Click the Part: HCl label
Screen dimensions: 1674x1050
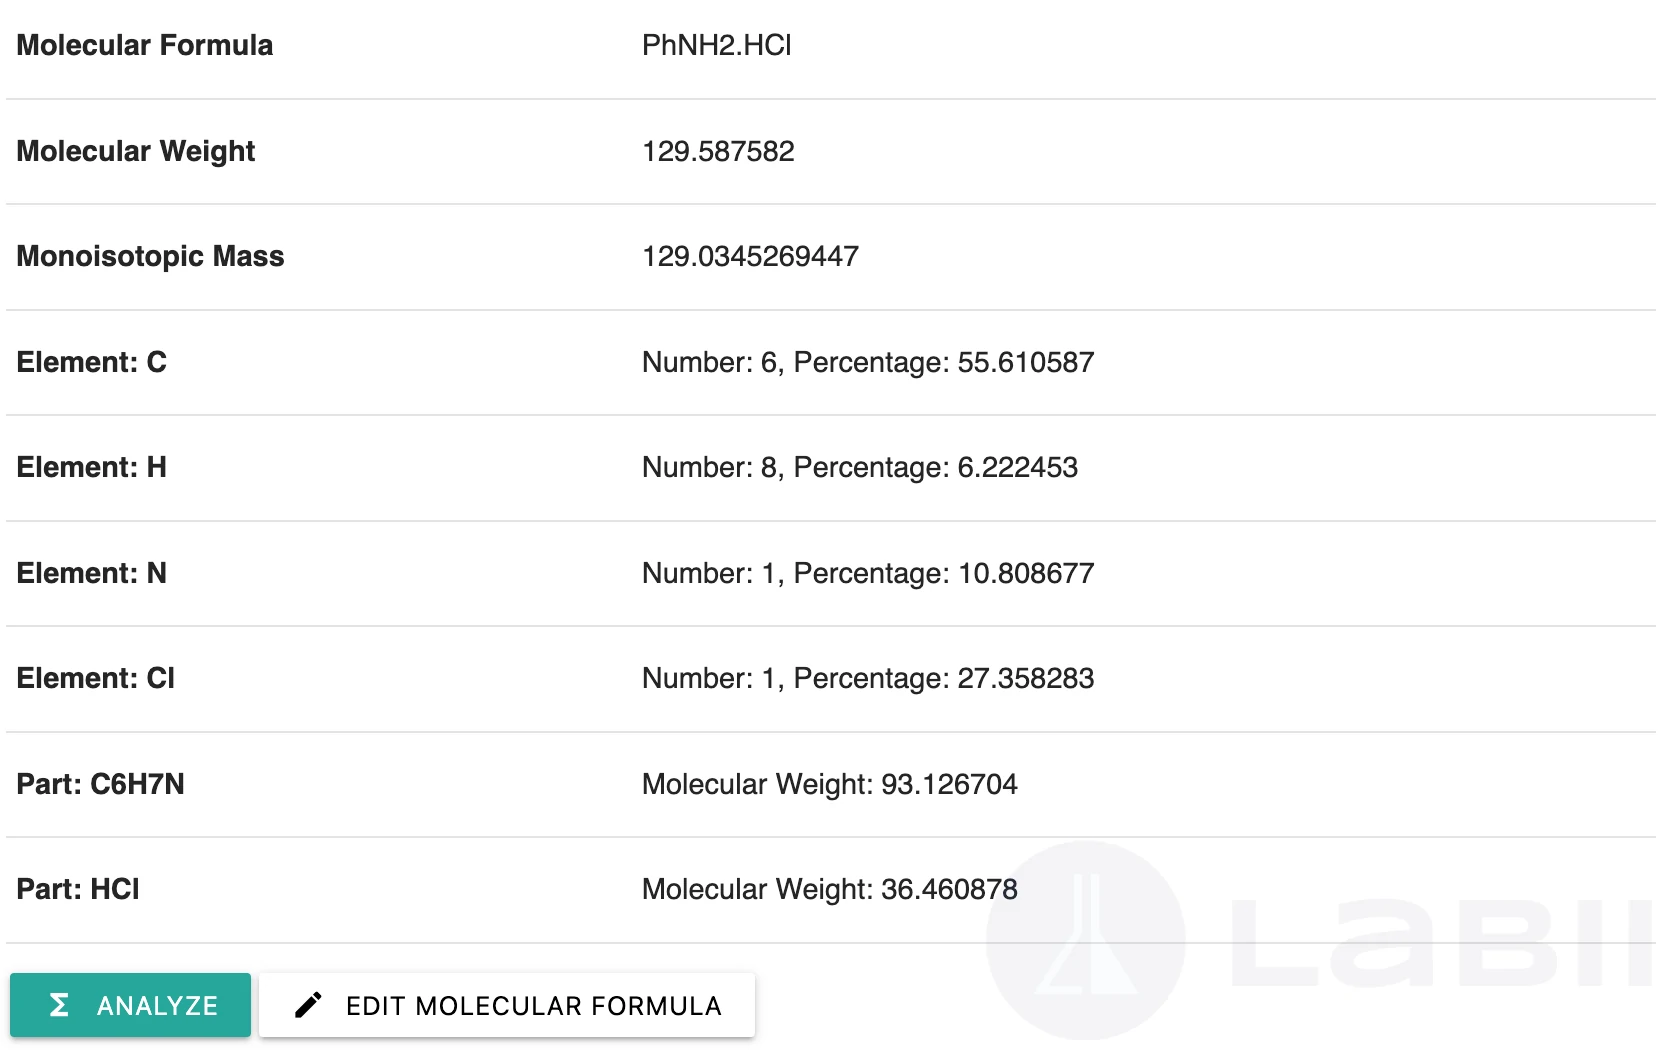point(78,889)
